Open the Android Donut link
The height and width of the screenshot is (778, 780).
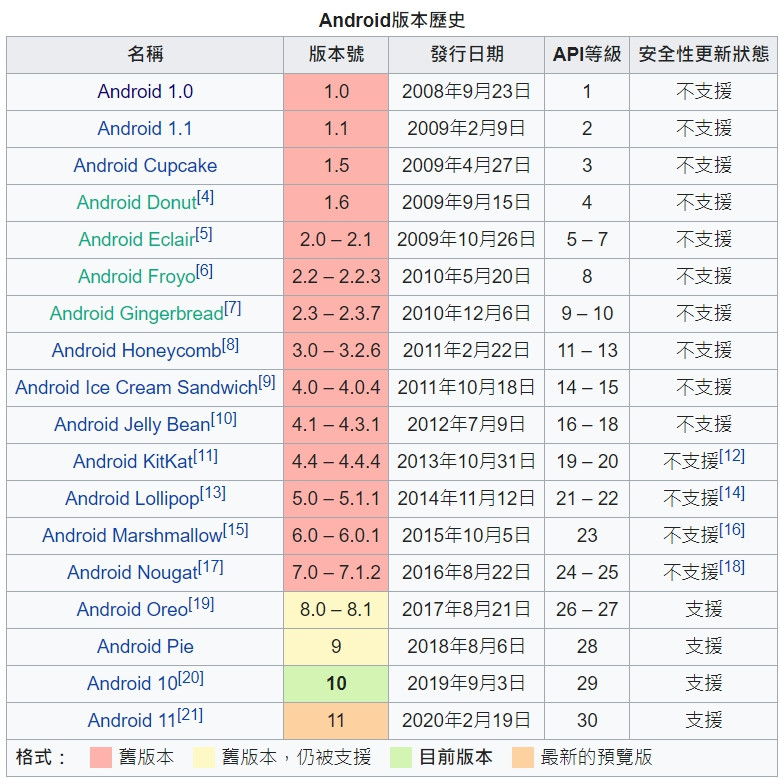click(137, 202)
